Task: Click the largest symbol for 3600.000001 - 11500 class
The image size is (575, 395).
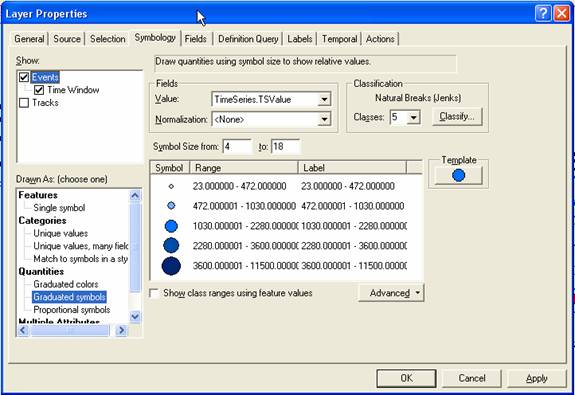Action: pyautogui.click(x=171, y=266)
